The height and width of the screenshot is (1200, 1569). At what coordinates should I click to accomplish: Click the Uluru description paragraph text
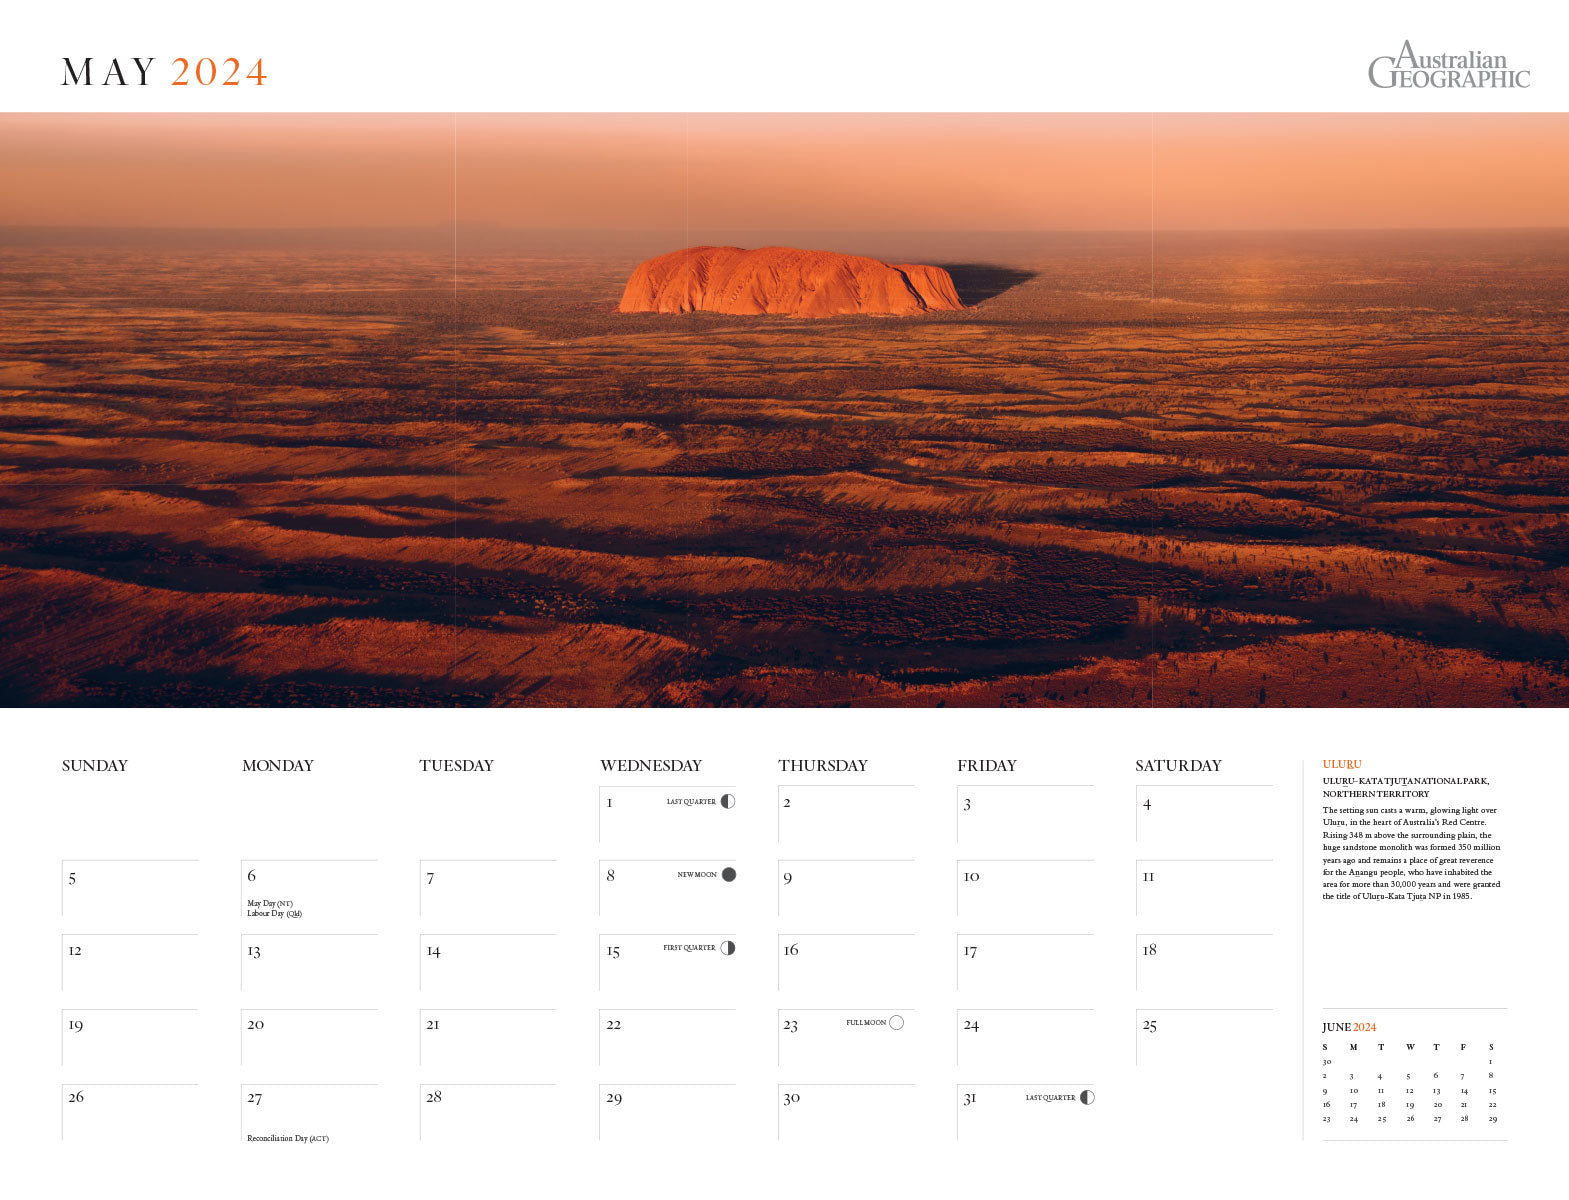coord(1411,853)
